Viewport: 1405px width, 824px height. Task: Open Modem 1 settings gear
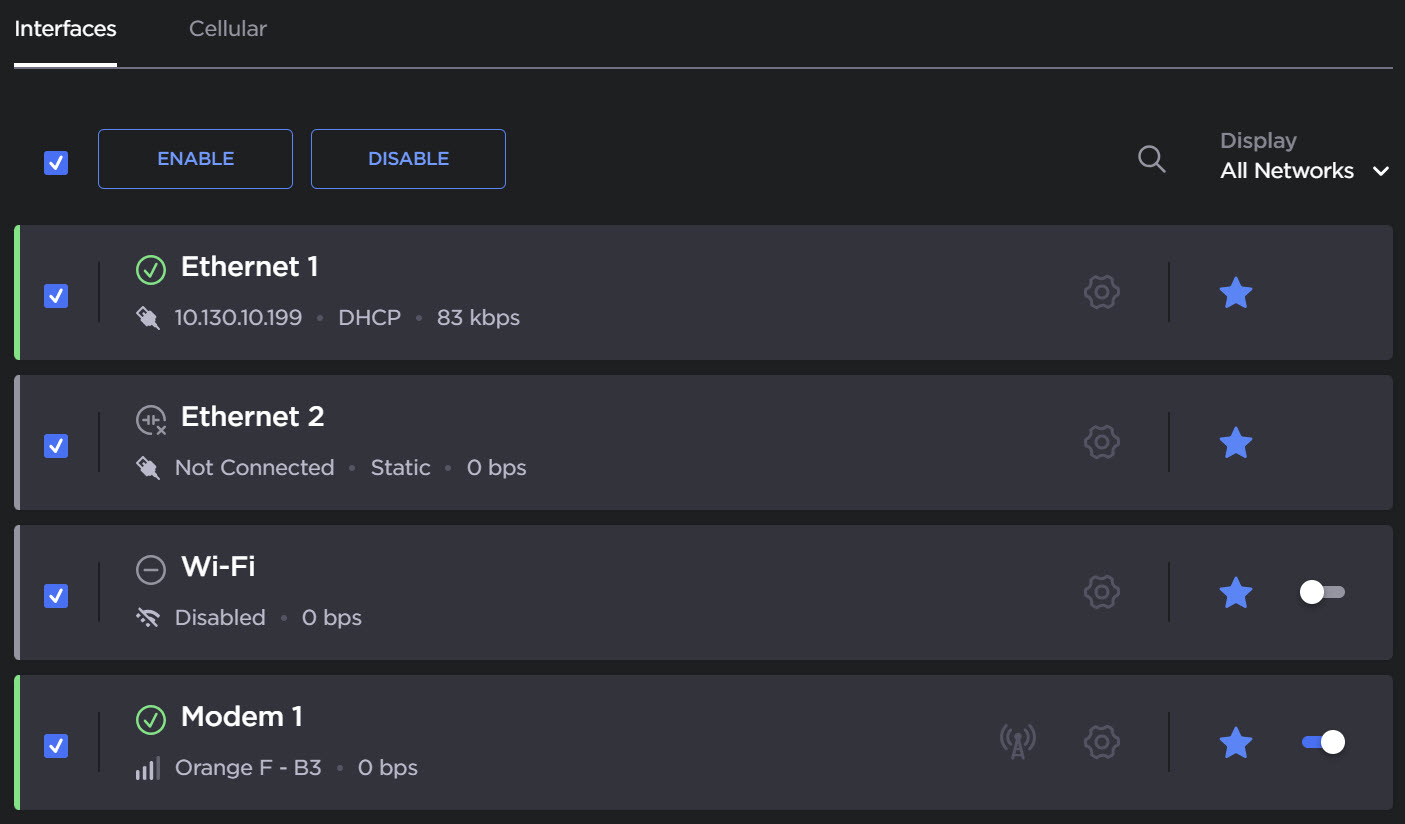(x=1101, y=742)
